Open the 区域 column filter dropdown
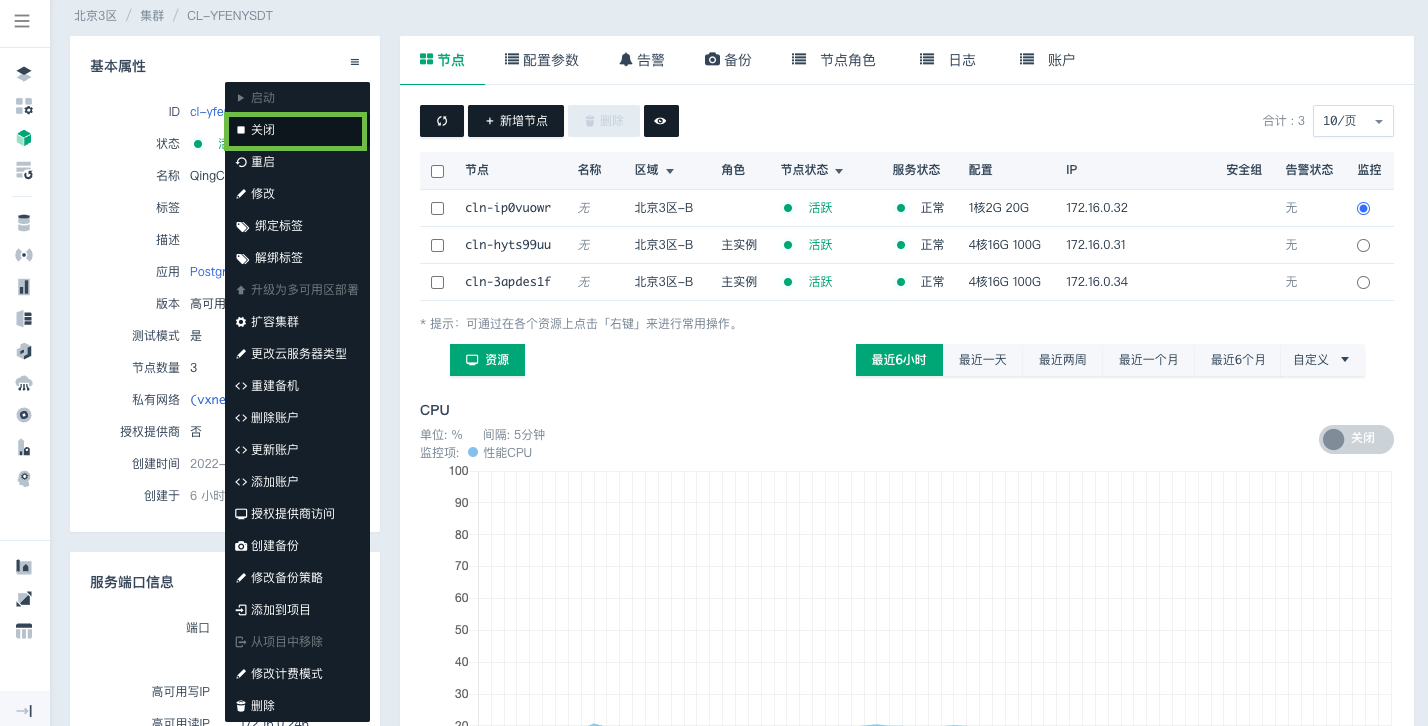This screenshot has width=1428, height=726. [x=670, y=171]
